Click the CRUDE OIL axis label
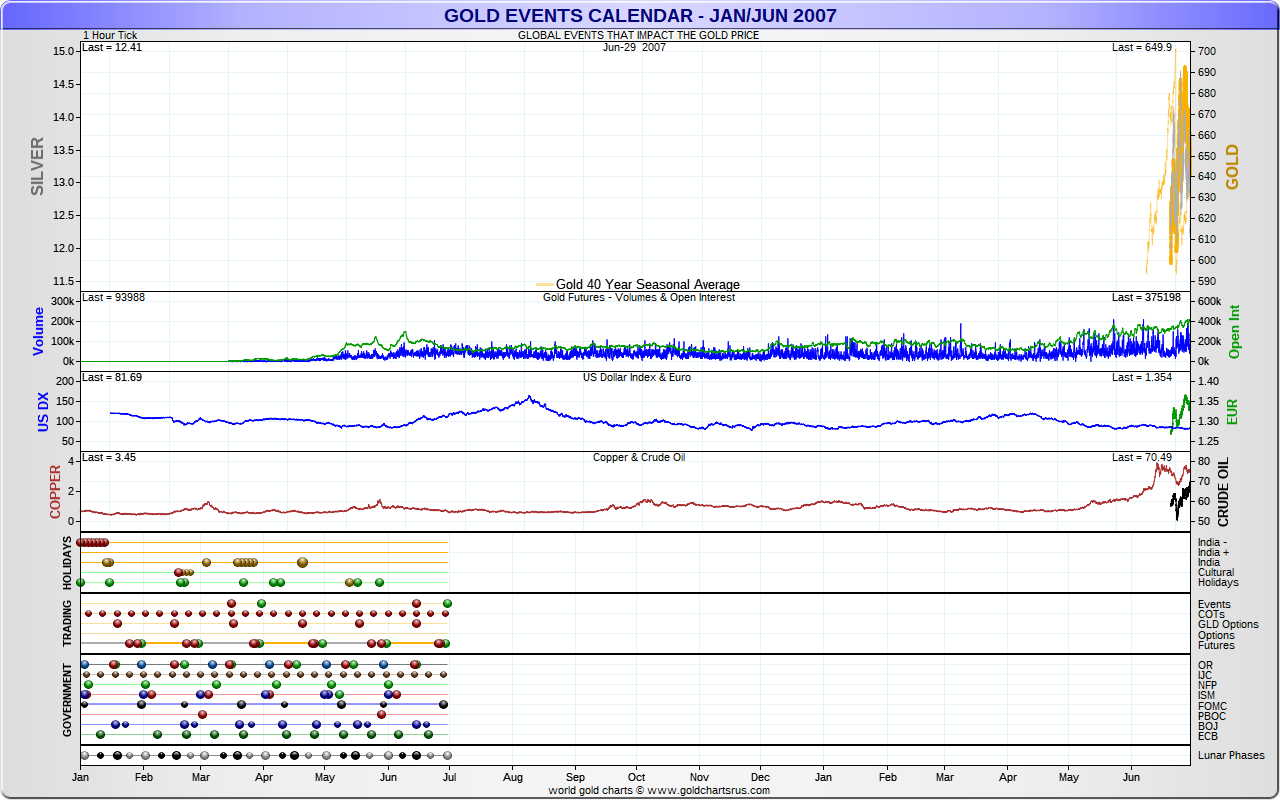This screenshot has width=1280, height=800. pos(1223,491)
